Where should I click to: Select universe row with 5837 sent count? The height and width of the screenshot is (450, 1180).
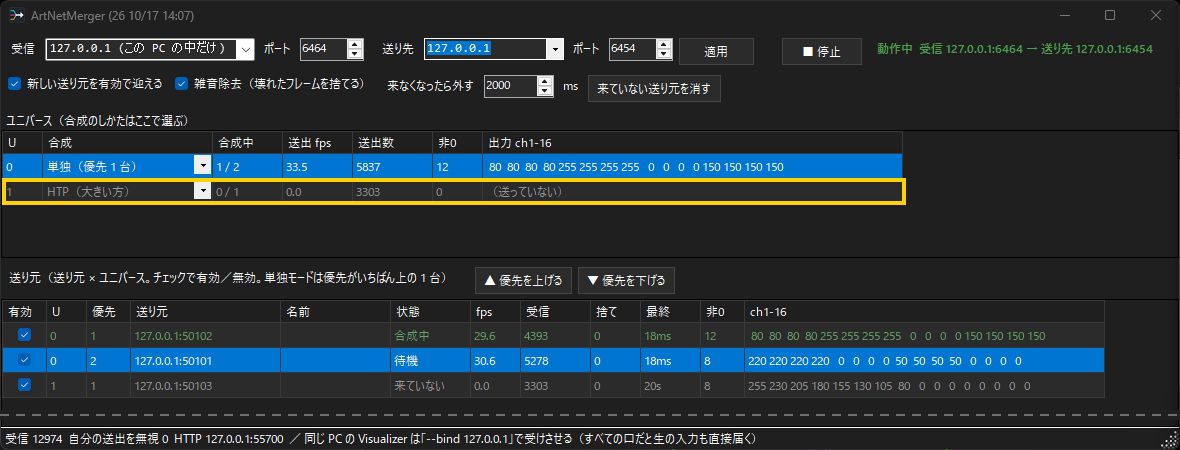click(452, 167)
